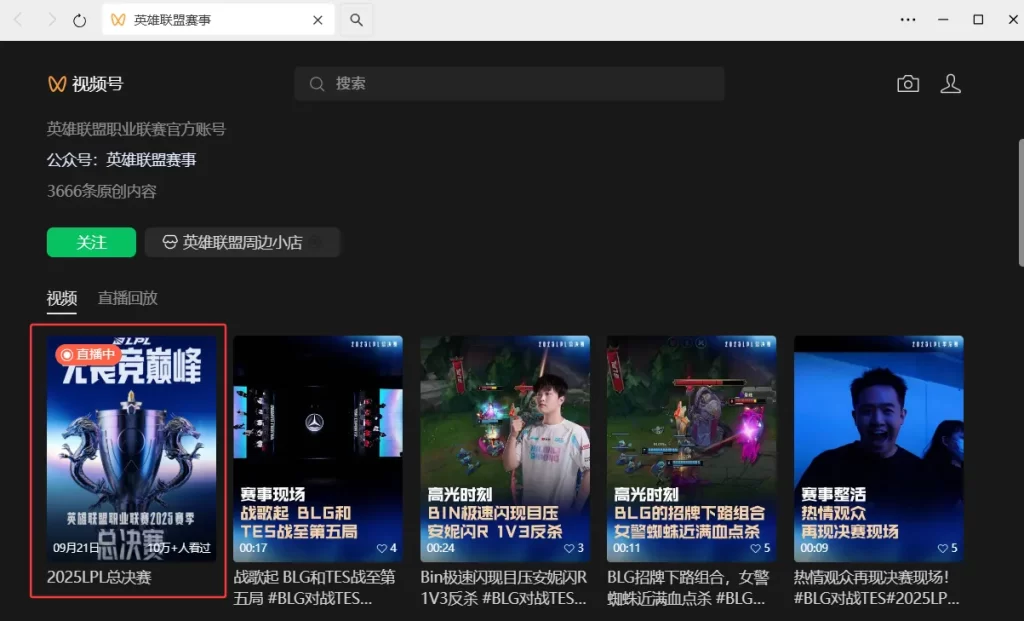Click the 视频号 logo
Screen dimensions: 1024x621
tap(86, 84)
